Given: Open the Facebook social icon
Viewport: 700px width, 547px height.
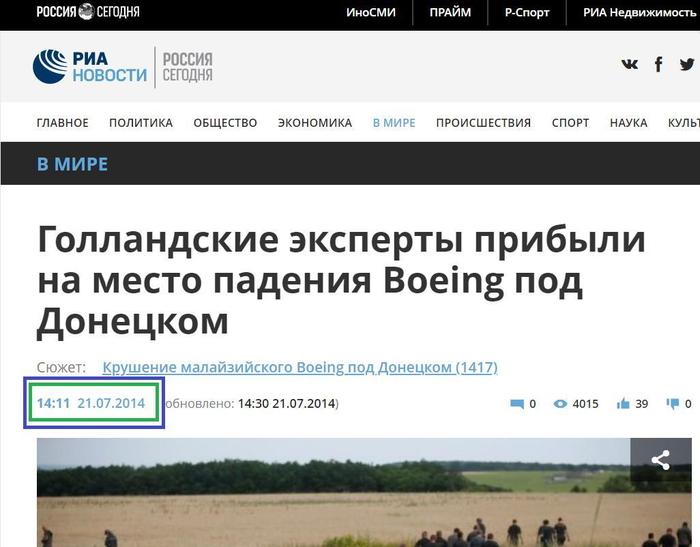Looking at the screenshot, I should 658,65.
